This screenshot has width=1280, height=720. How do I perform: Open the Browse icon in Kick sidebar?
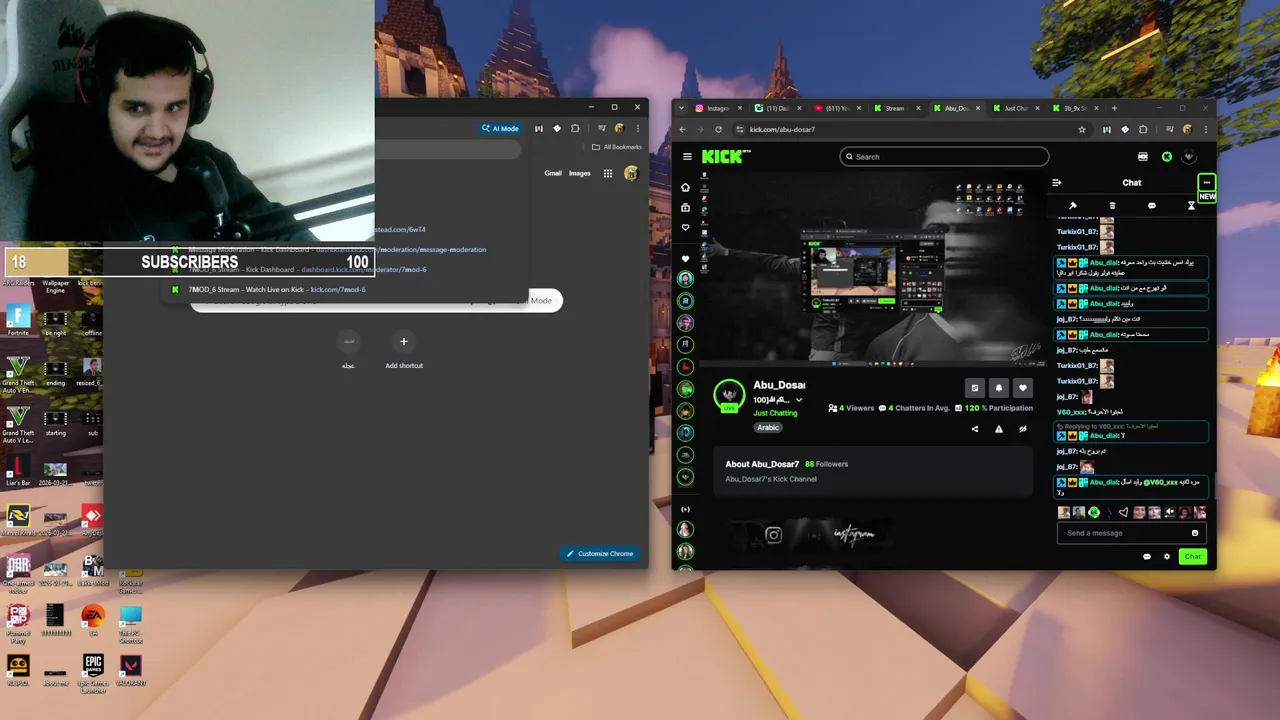pos(685,207)
